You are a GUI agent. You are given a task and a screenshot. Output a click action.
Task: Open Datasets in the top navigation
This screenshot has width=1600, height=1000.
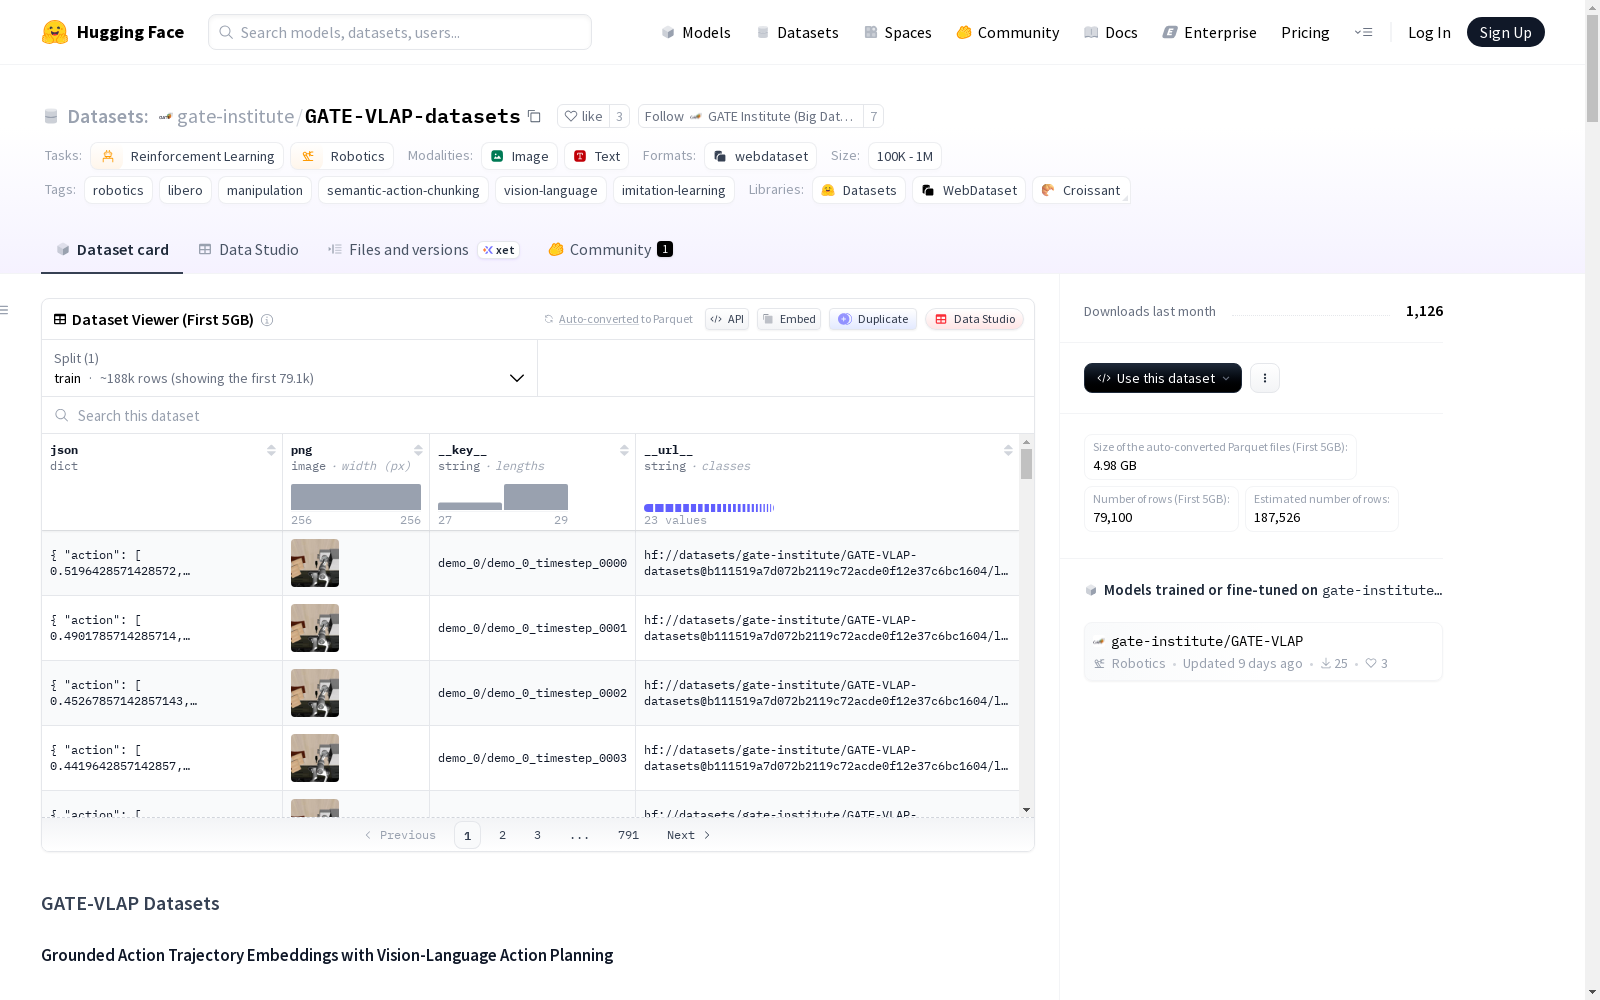click(797, 32)
